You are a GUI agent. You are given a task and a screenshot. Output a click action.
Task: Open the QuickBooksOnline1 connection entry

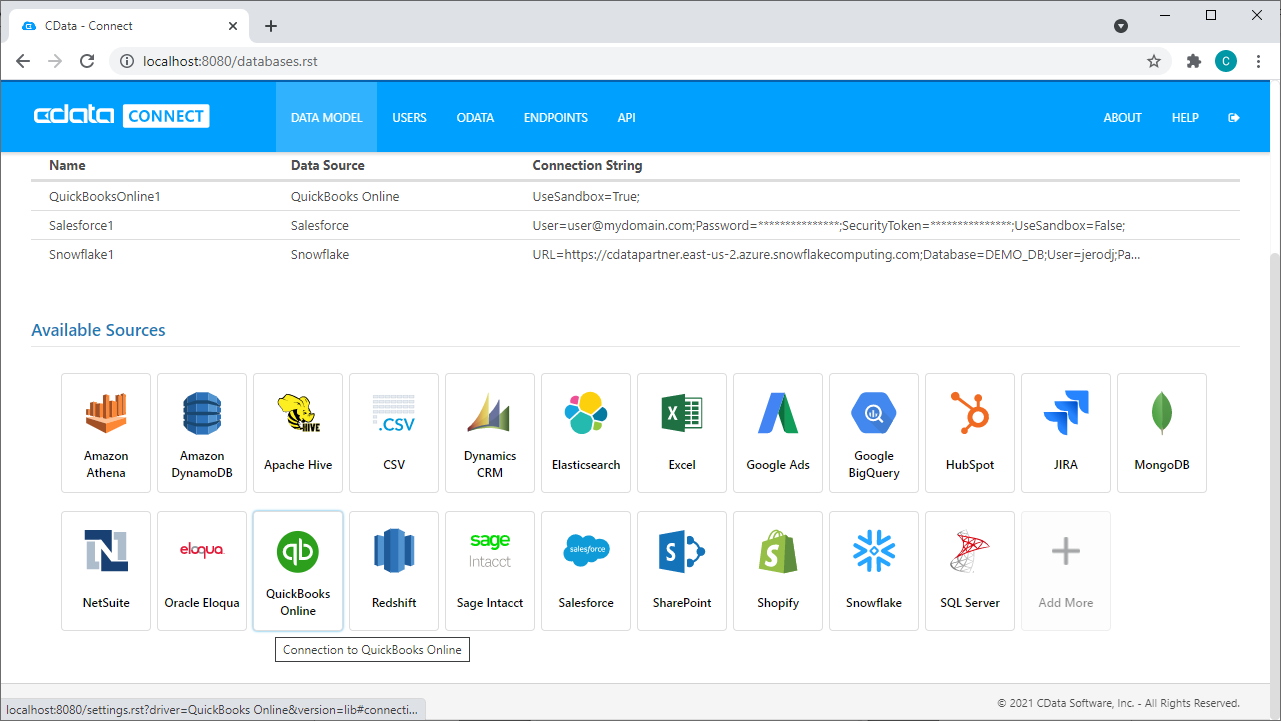click(x=105, y=197)
